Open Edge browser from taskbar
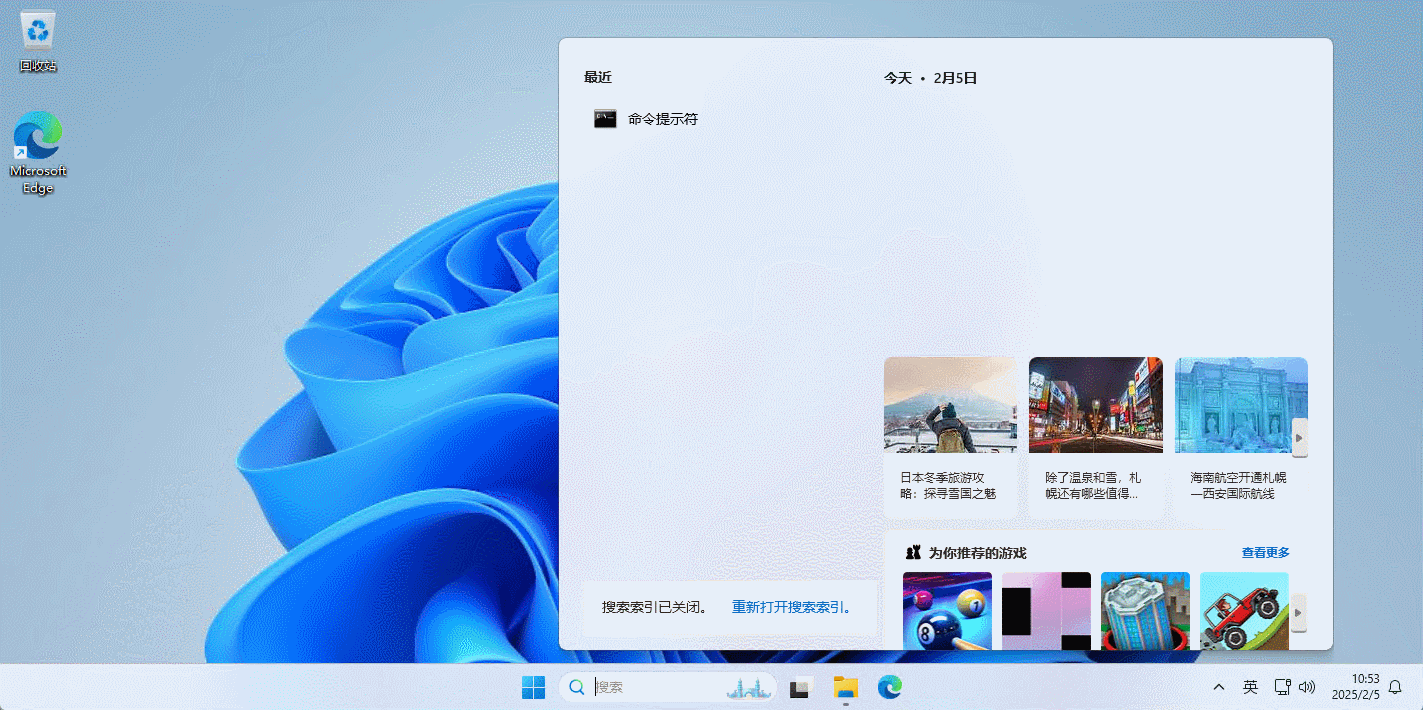This screenshot has height=710, width=1423. pyautogui.click(x=889, y=687)
